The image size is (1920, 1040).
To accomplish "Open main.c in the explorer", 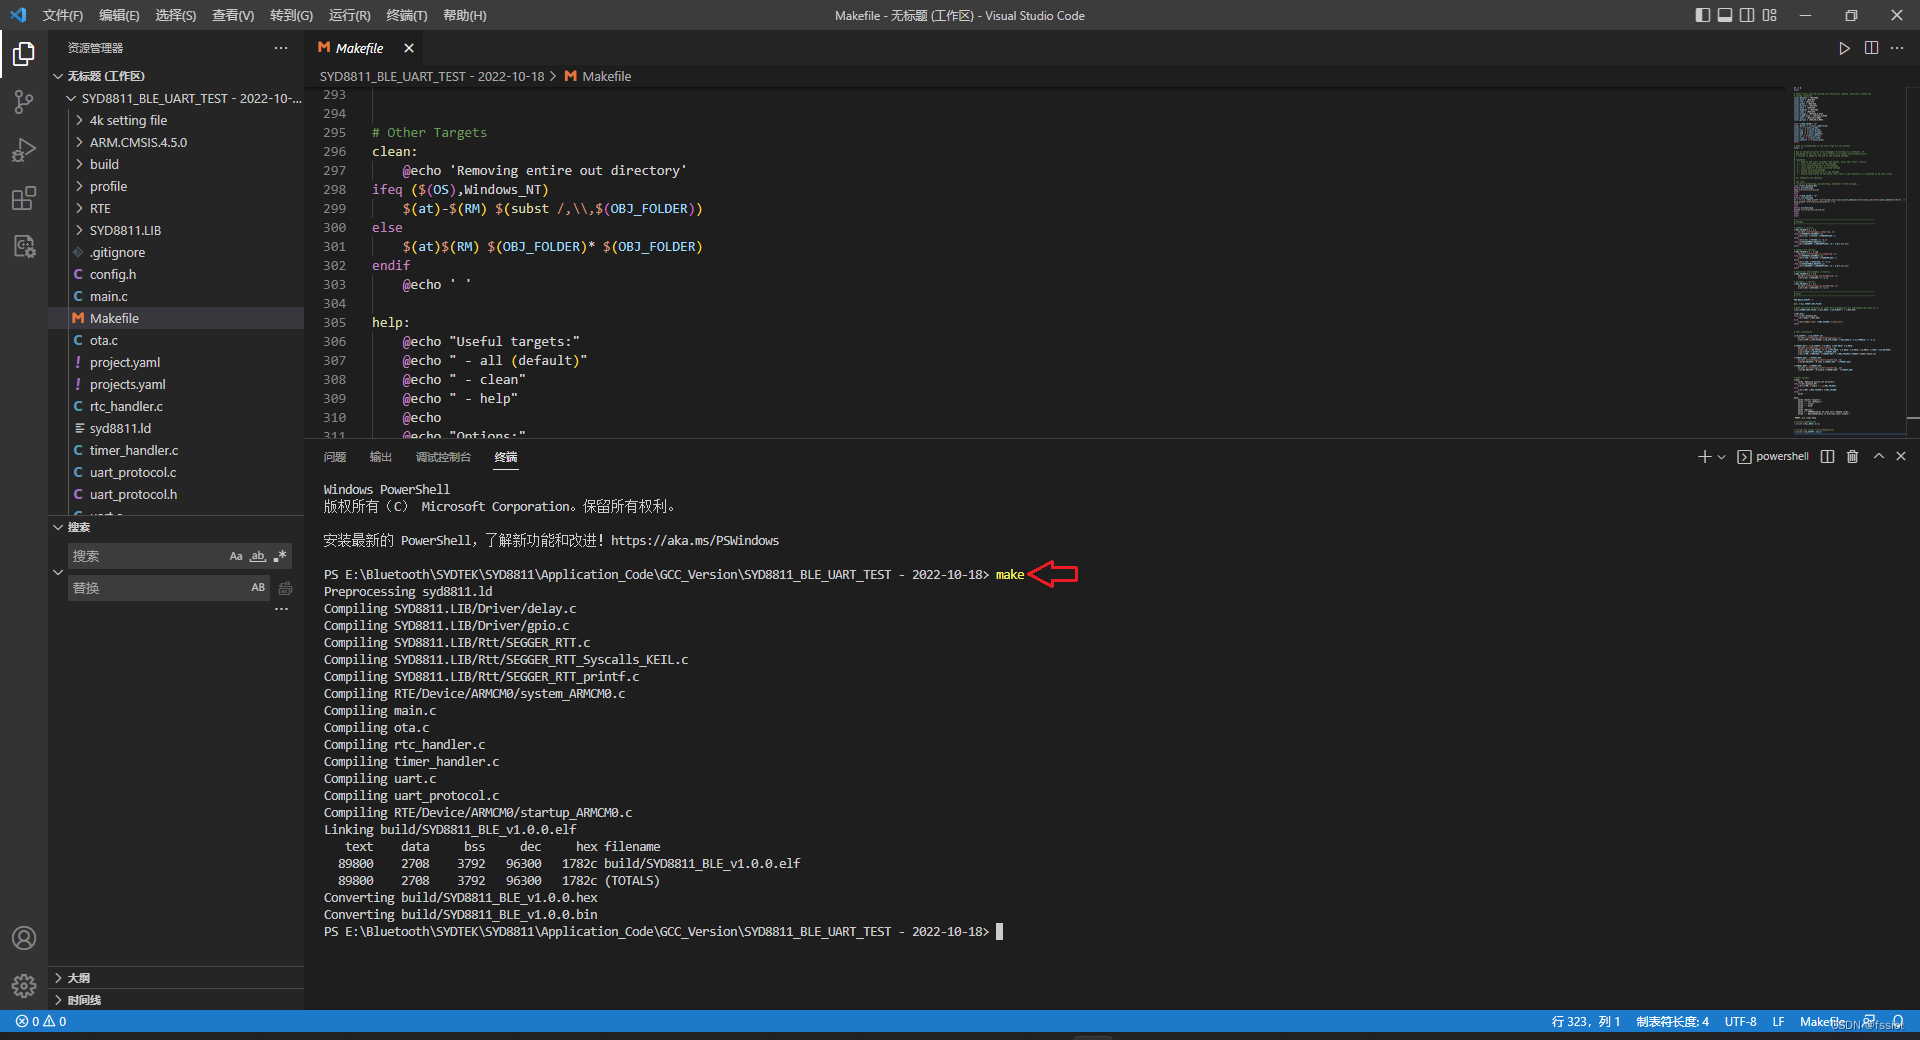I will tap(176, 296).
